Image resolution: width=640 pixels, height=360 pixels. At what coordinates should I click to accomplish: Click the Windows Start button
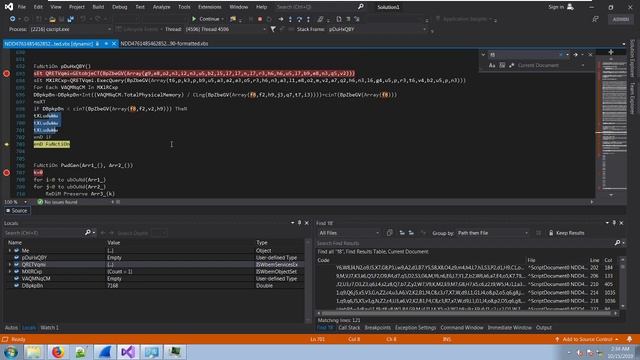(10, 352)
